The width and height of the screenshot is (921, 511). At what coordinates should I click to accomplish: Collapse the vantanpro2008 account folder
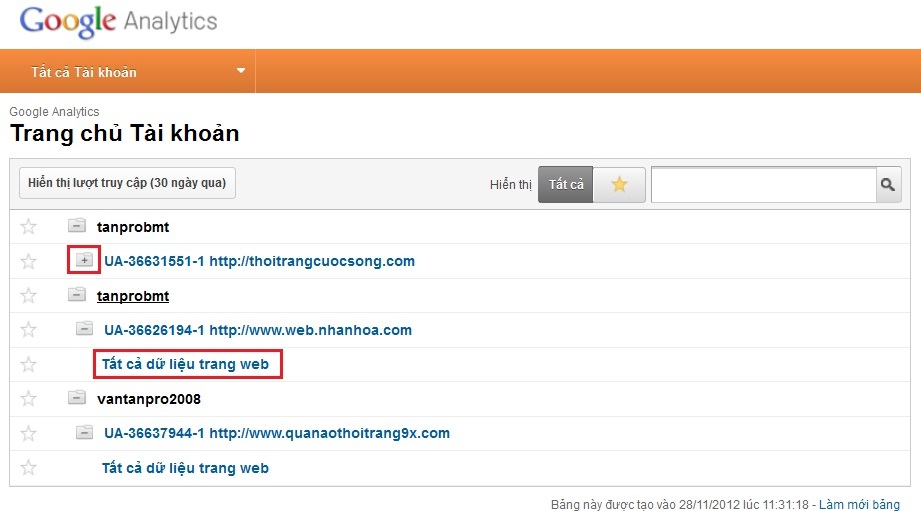[76, 398]
